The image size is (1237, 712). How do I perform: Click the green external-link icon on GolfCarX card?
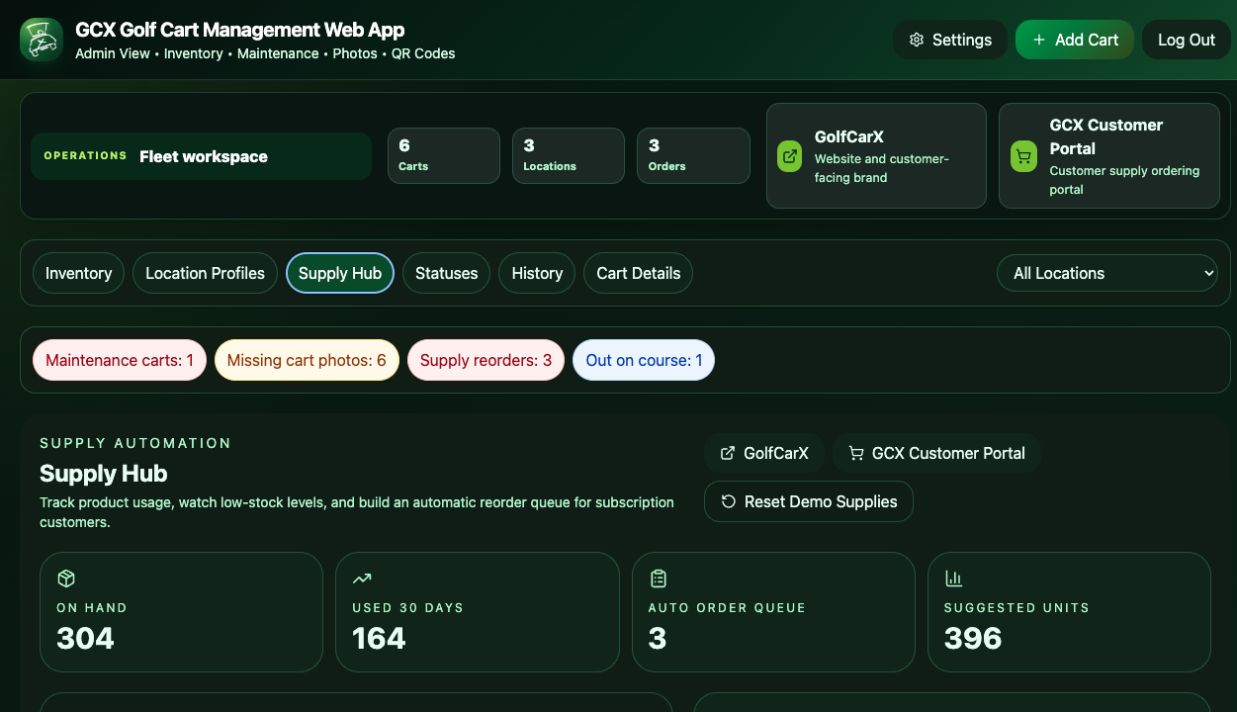tap(790, 156)
